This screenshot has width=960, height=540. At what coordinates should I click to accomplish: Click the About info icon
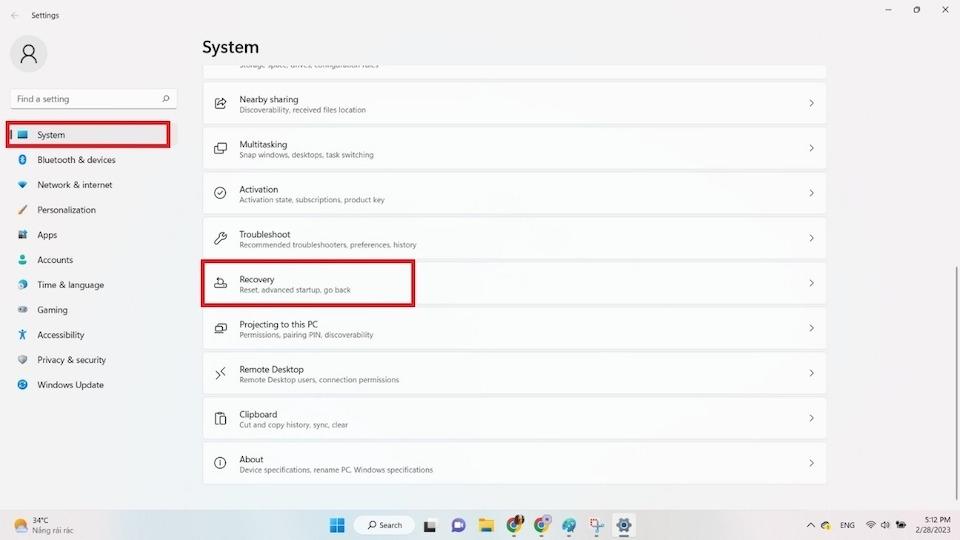click(220, 464)
